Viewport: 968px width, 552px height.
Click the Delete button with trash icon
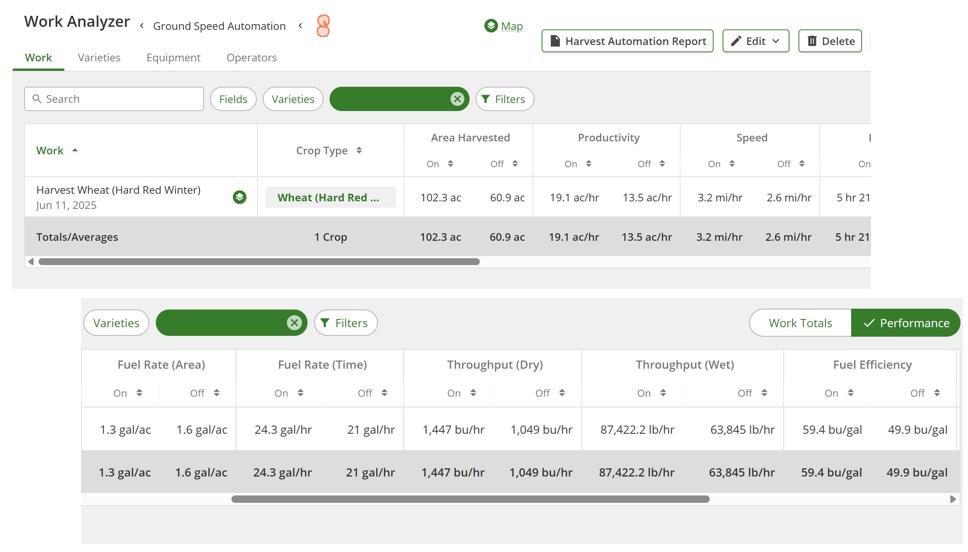click(x=830, y=41)
